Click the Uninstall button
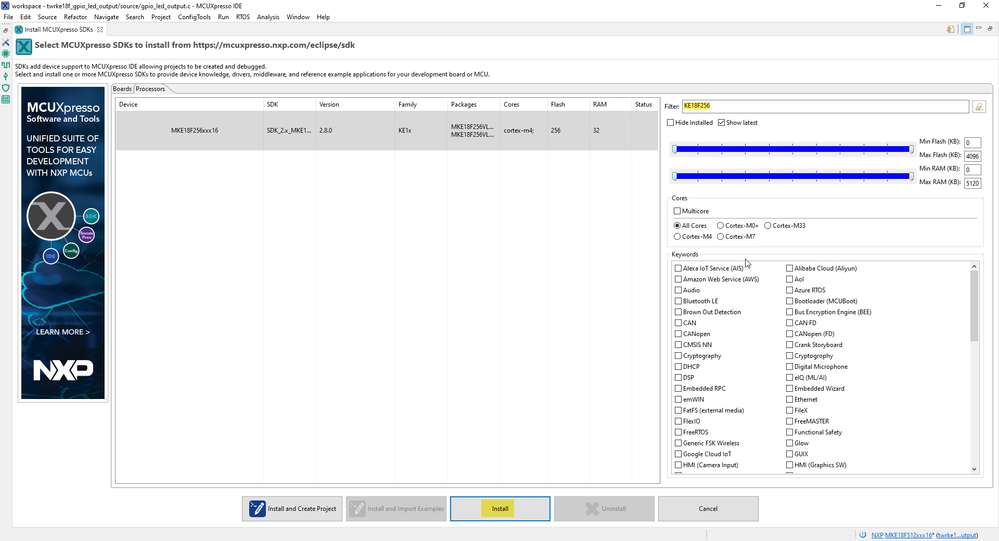 [604, 509]
